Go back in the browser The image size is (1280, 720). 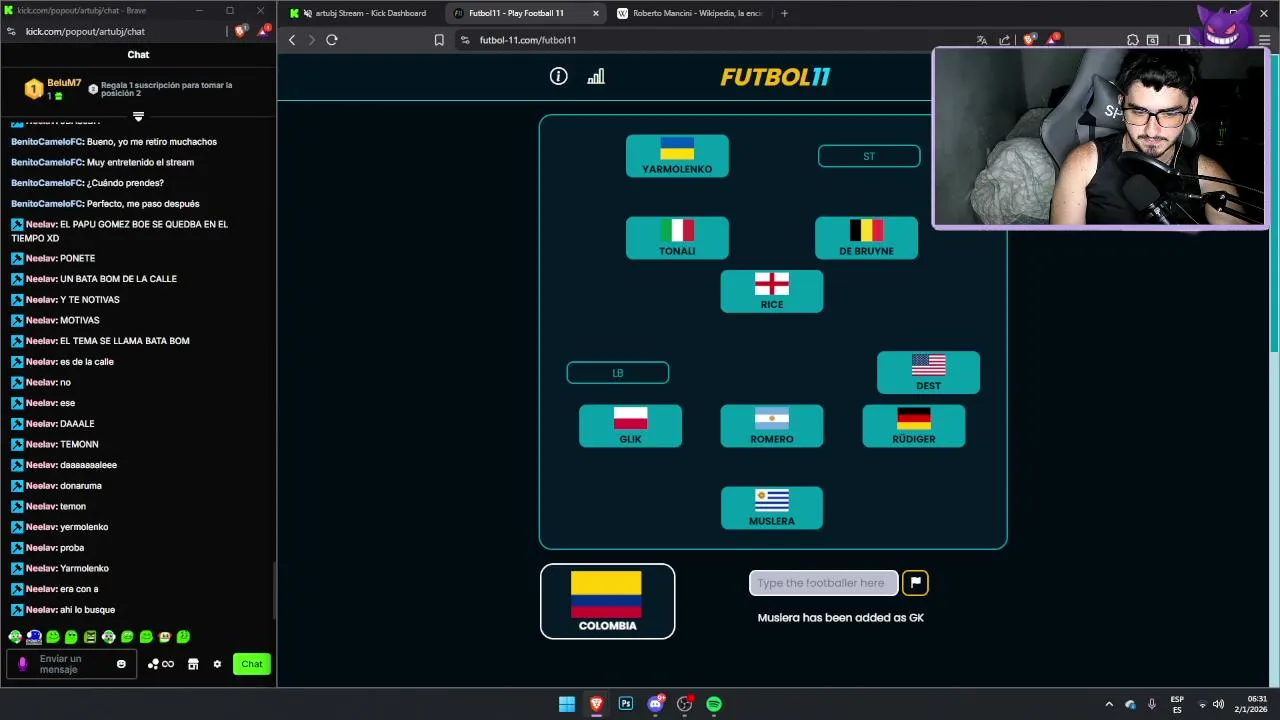pos(292,40)
